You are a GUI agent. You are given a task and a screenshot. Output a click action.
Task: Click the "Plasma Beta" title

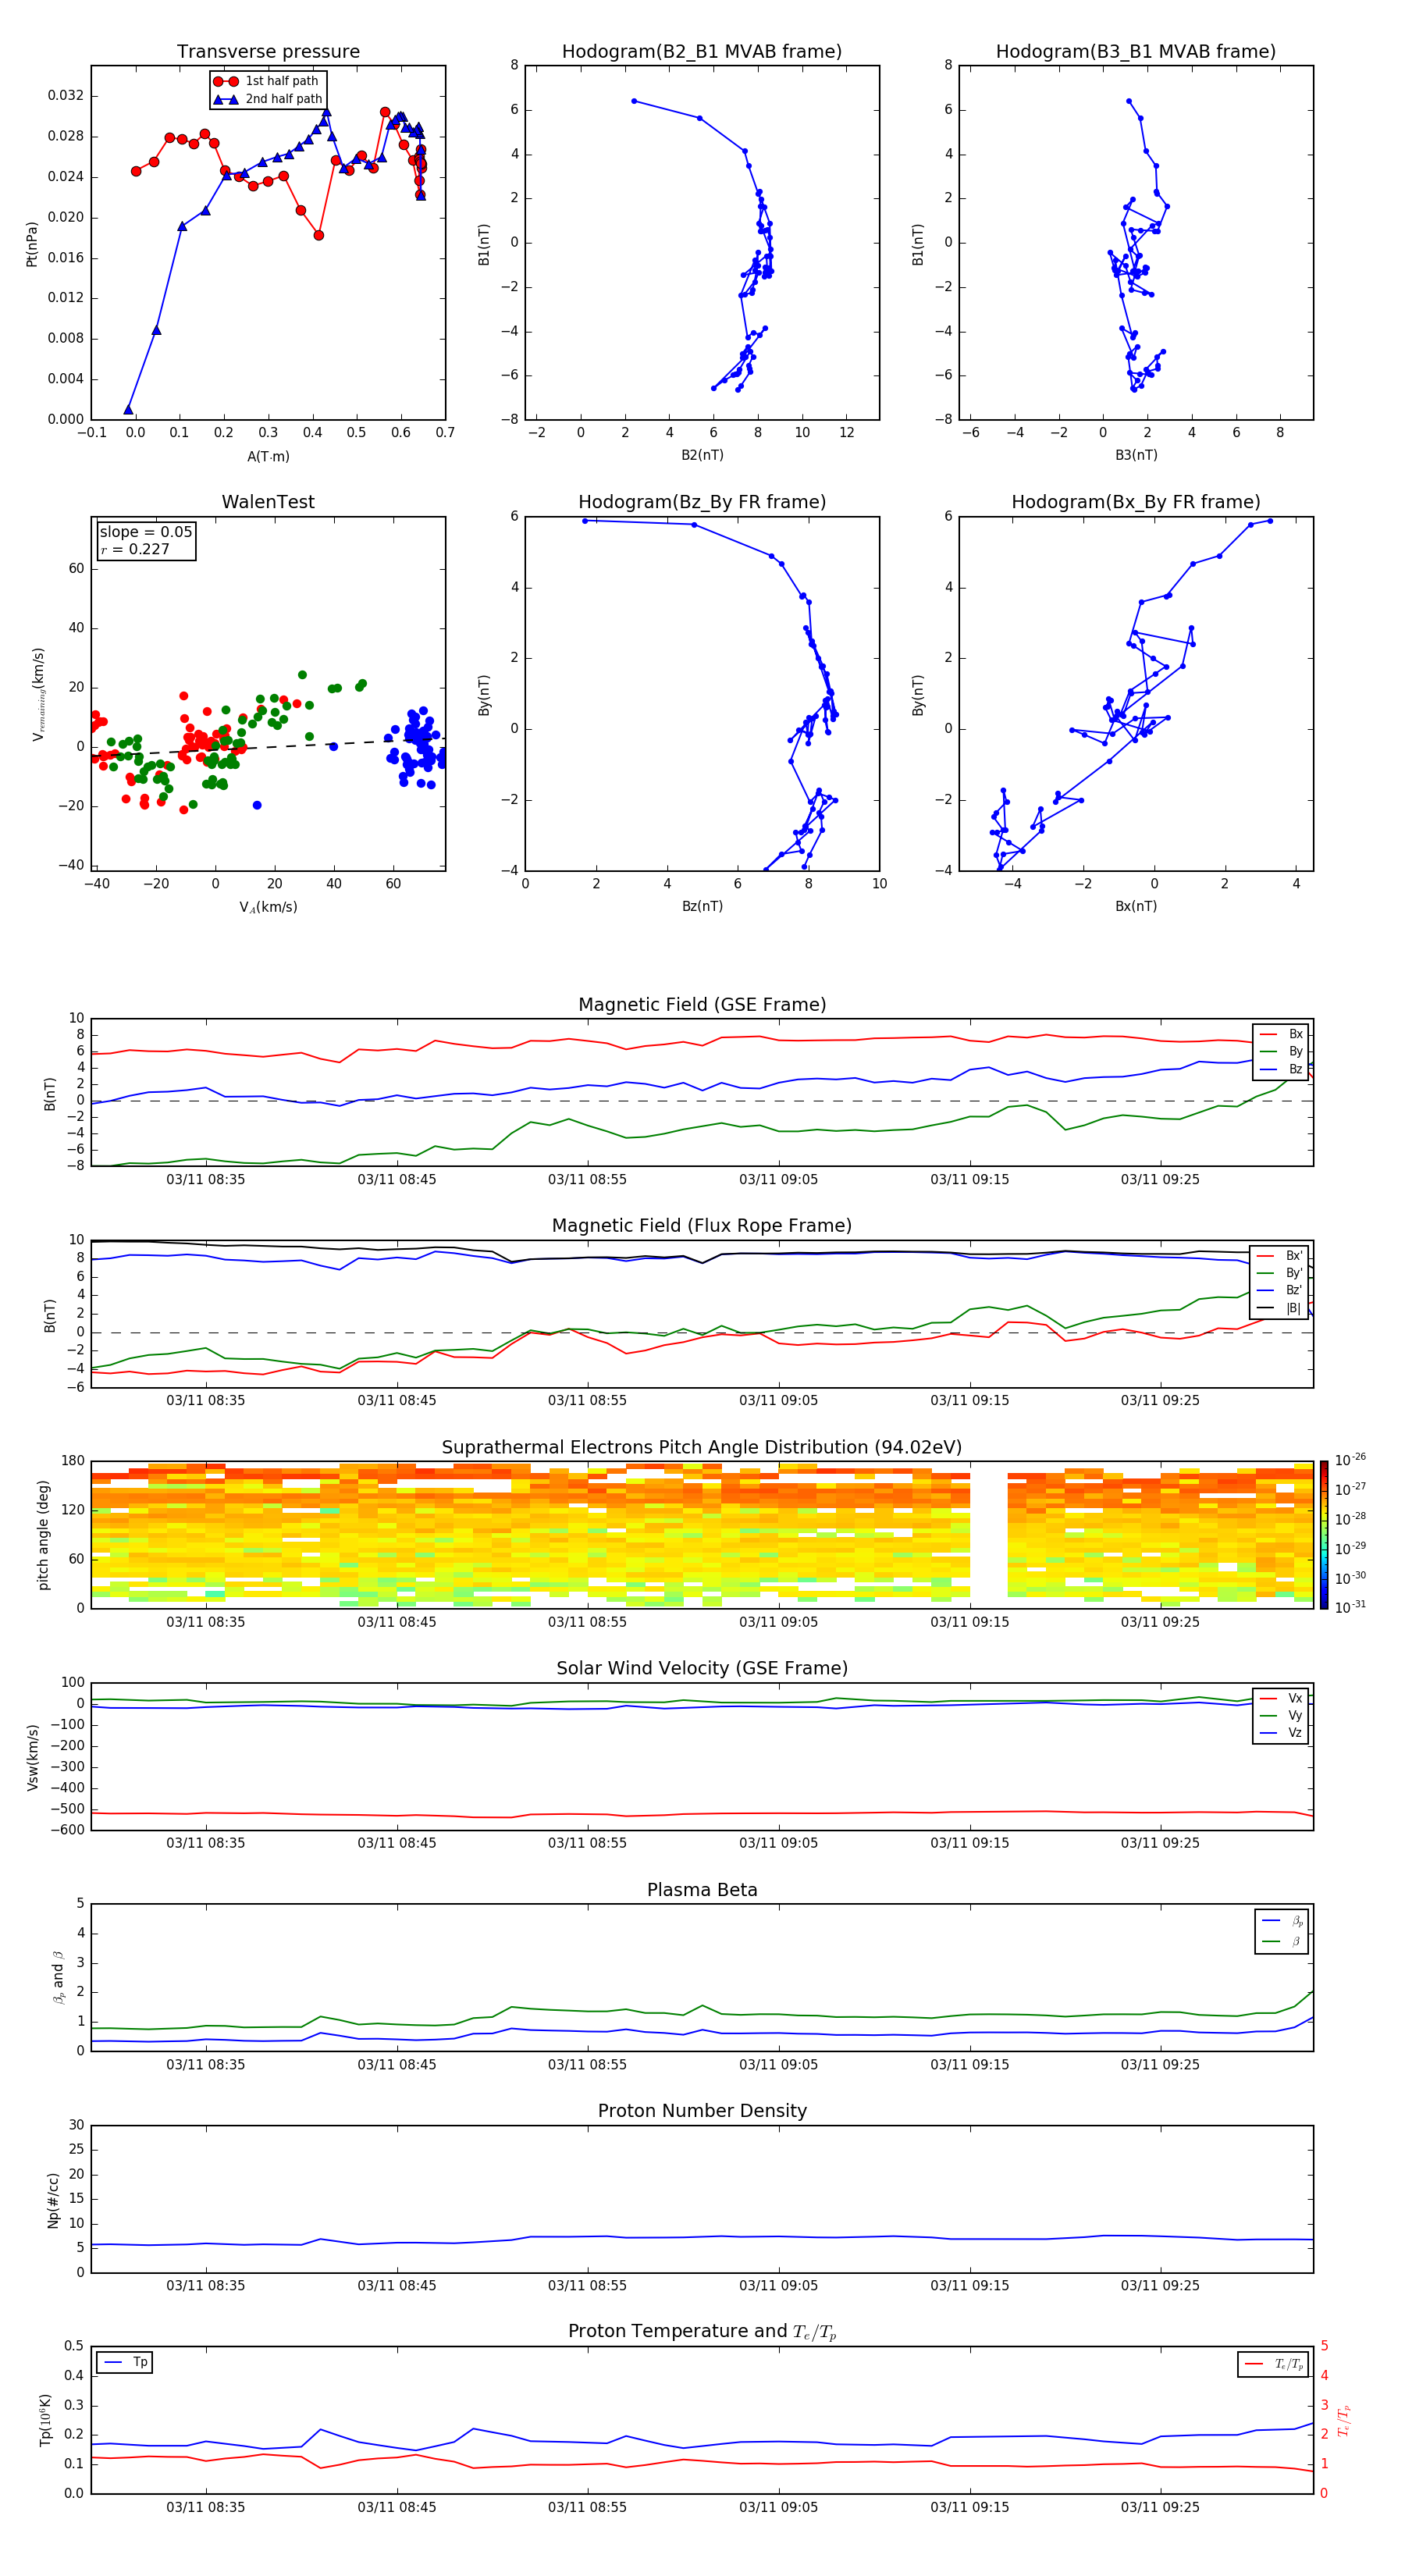[x=702, y=1891]
